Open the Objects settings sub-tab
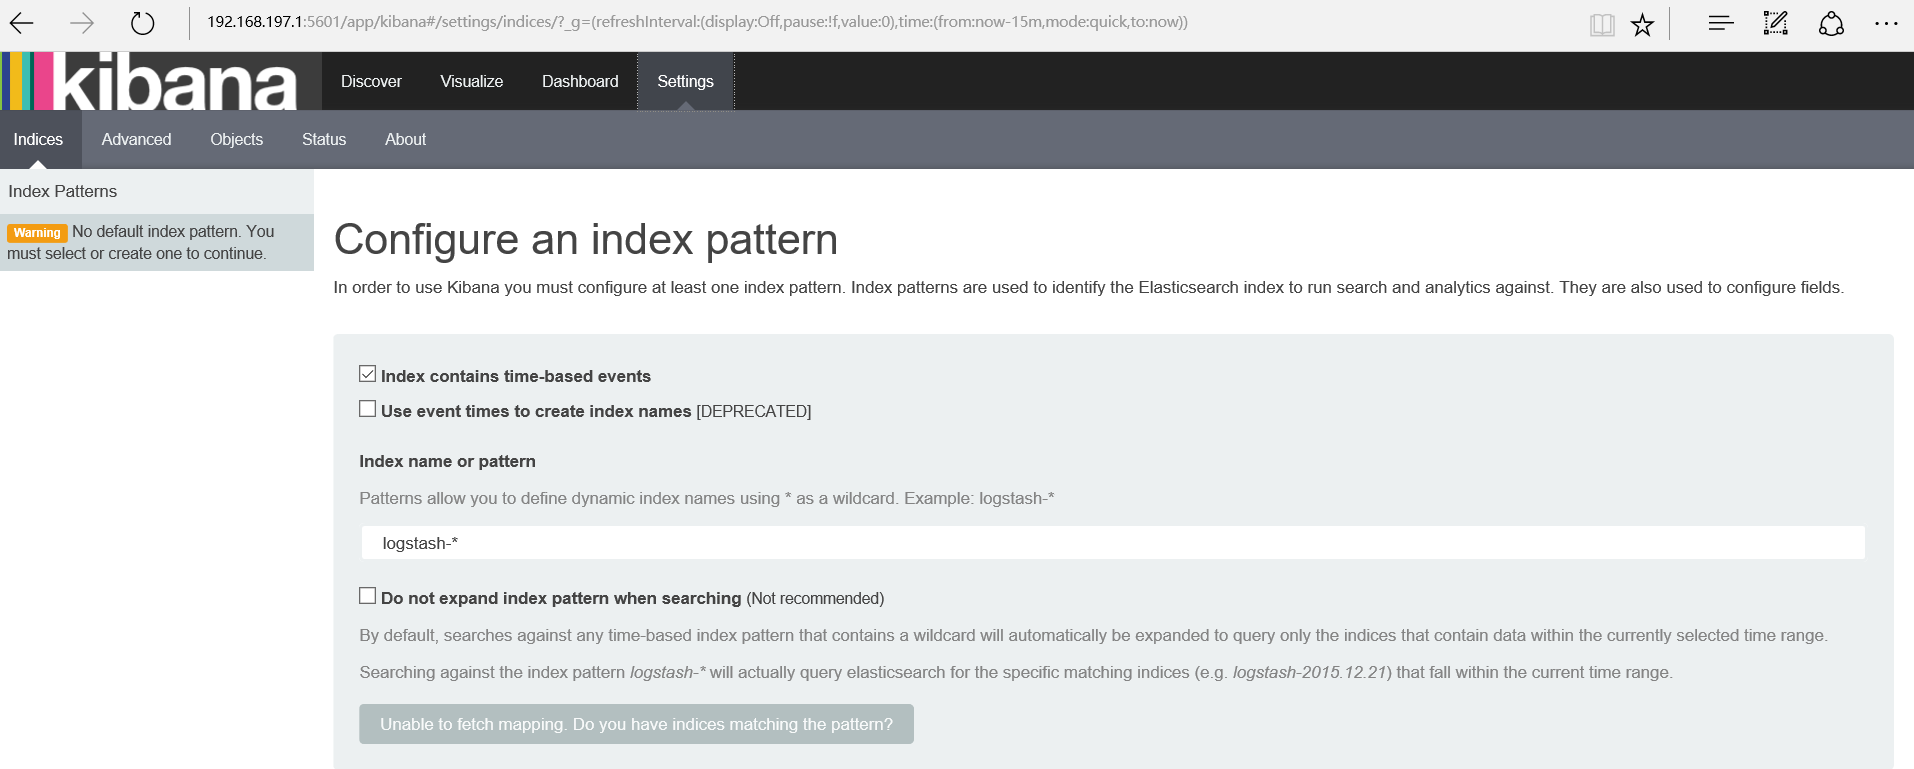1914x769 pixels. (236, 139)
